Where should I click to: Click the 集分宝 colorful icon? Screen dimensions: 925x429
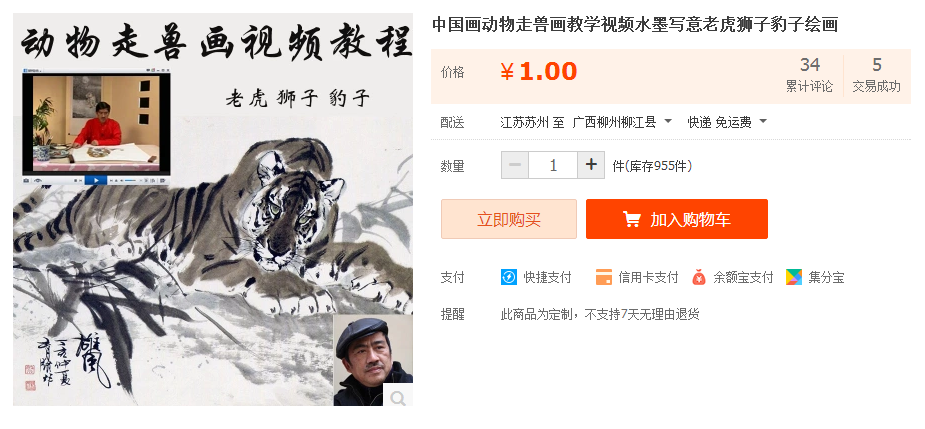pyautogui.click(x=794, y=277)
